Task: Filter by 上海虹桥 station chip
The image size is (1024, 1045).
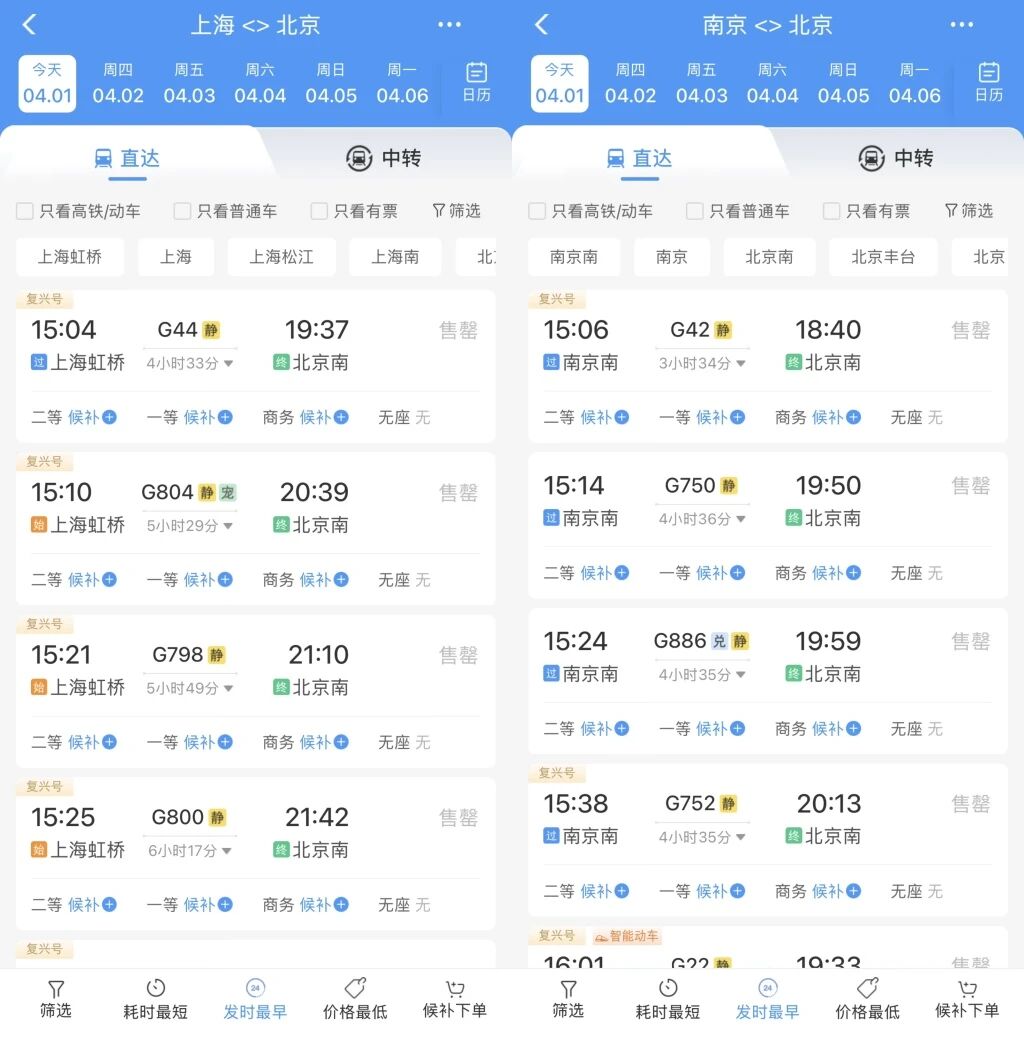Action: [x=70, y=257]
